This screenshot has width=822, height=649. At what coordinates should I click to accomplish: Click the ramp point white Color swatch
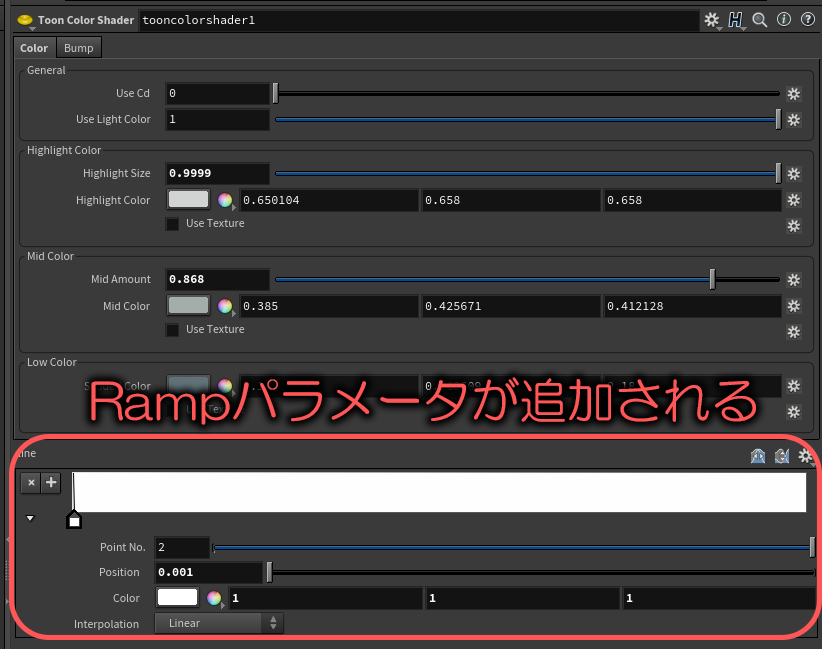tap(177, 598)
